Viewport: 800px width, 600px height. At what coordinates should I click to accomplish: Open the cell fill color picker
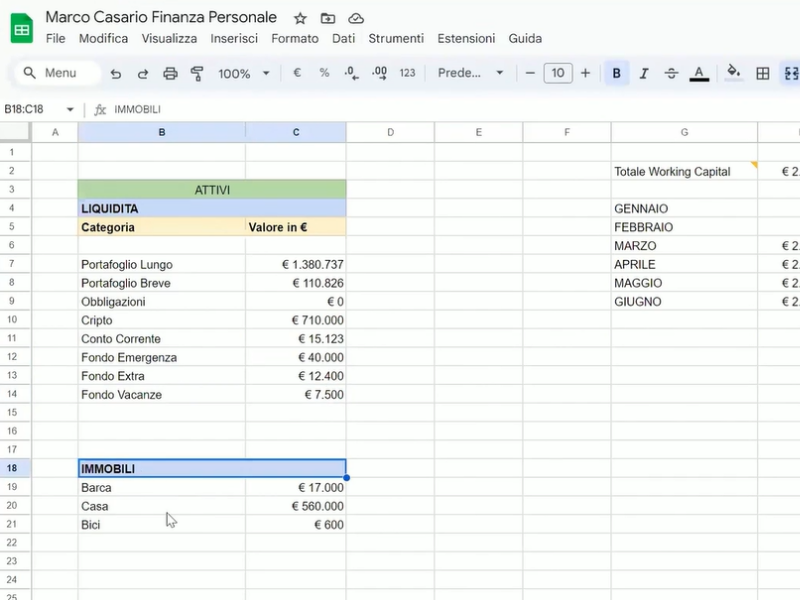[733, 73]
